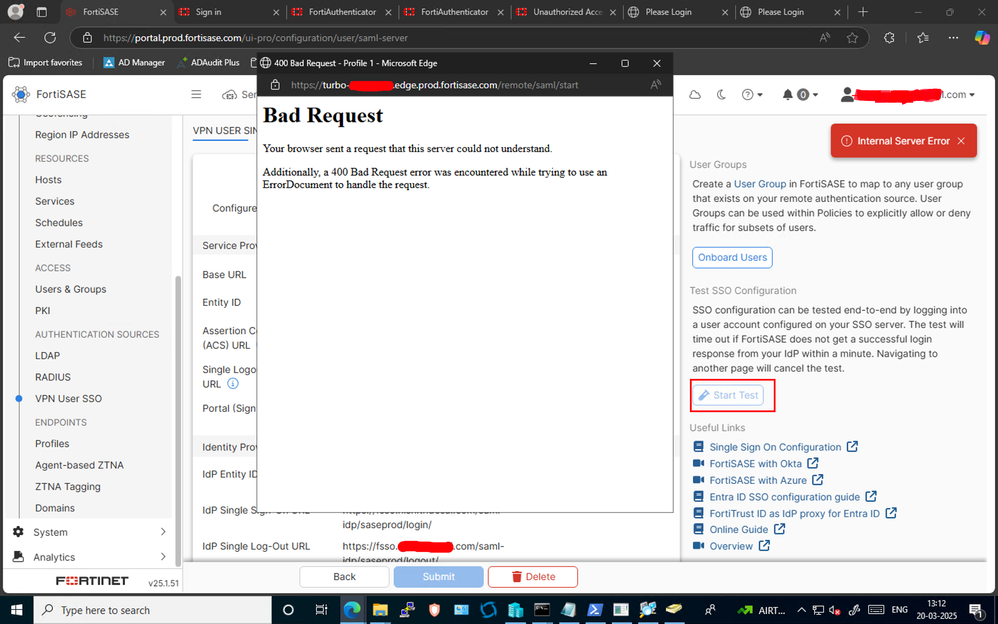Select VPN User SSO in sidebar
Screen dimensions: 998x624
tap(68, 399)
